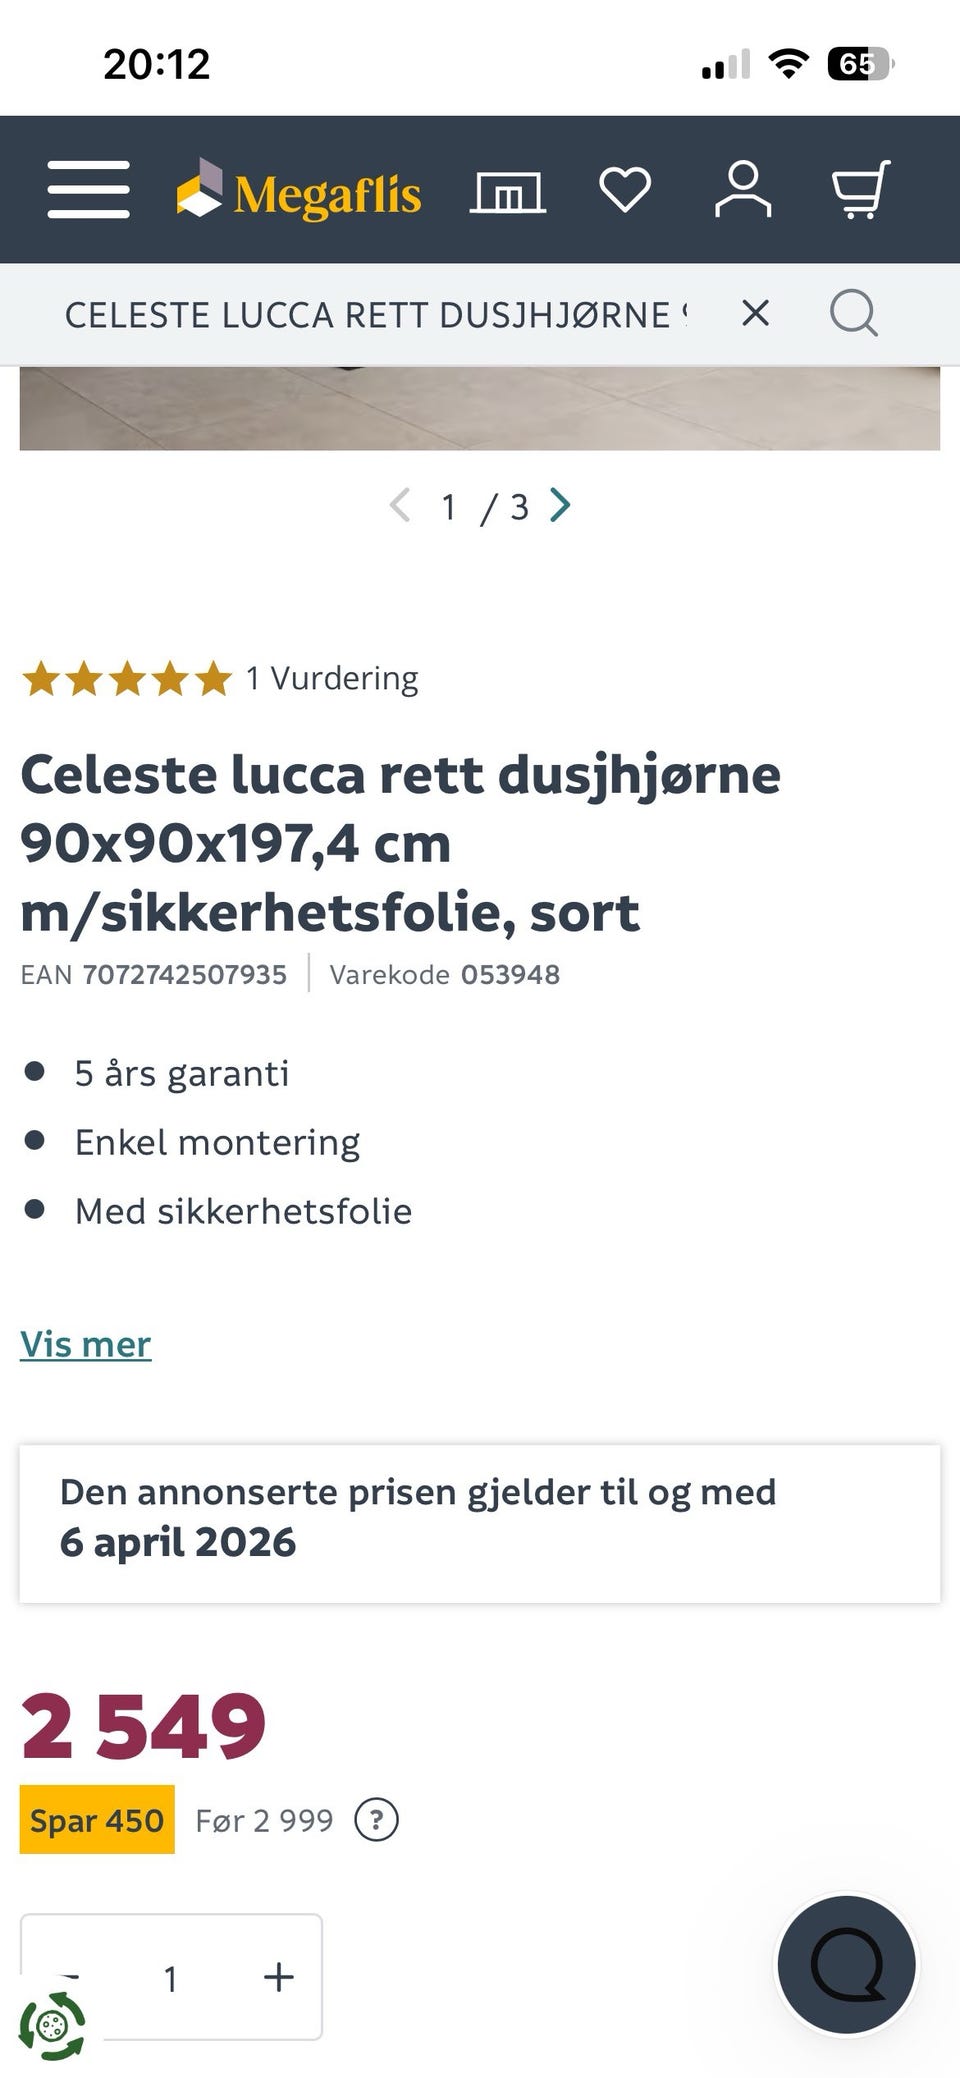Image resolution: width=960 pixels, height=2078 pixels.
Task: Select the five-star rating display
Action: tap(127, 677)
